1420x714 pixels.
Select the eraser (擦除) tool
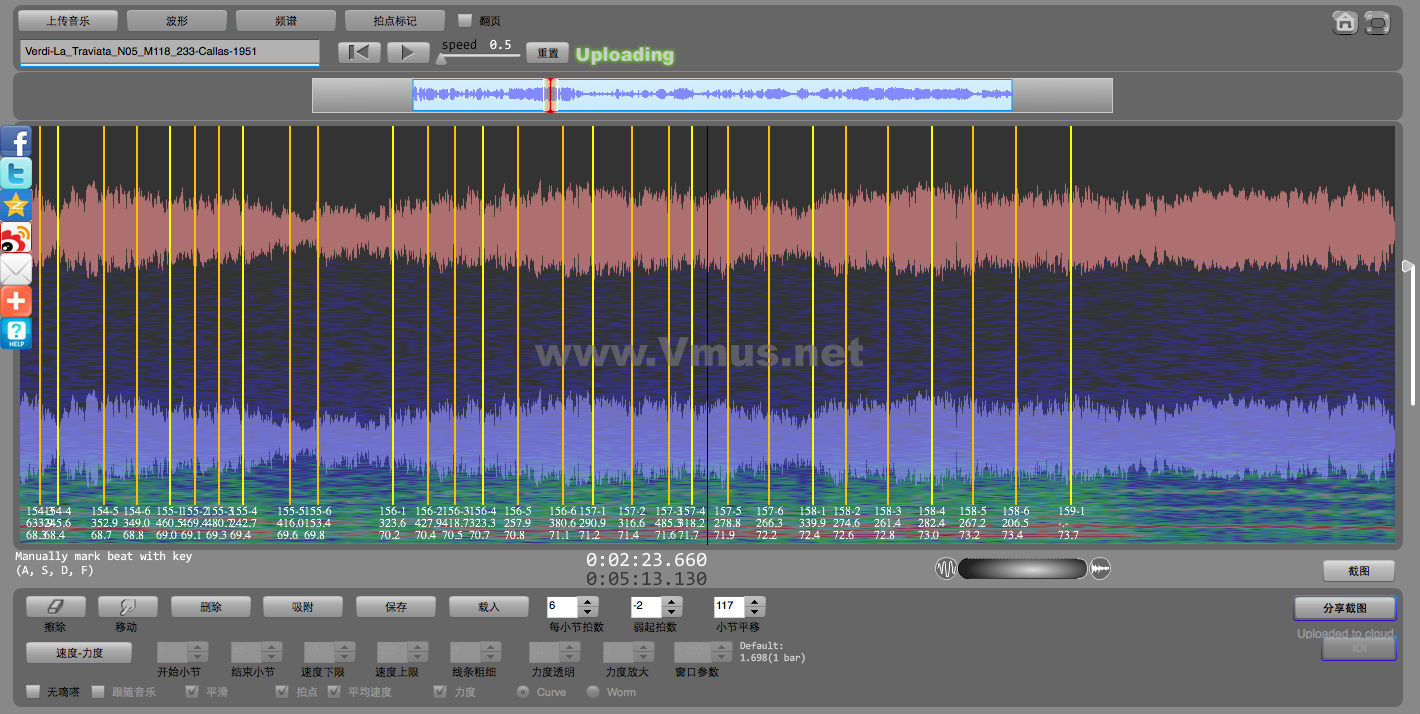pyautogui.click(x=55, y=607)
